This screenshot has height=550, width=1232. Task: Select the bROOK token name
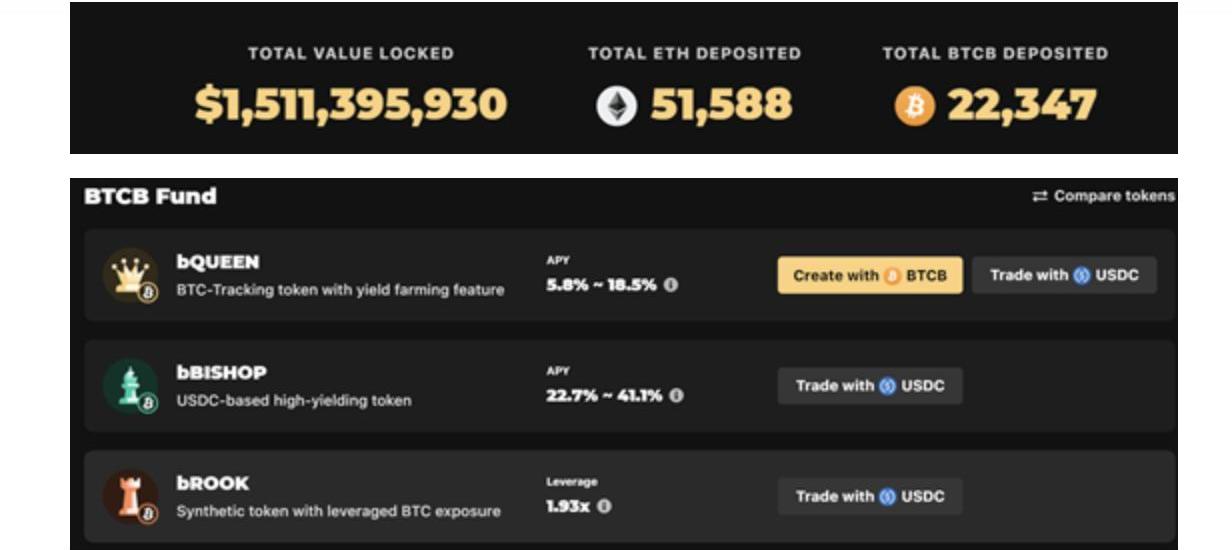213,483
